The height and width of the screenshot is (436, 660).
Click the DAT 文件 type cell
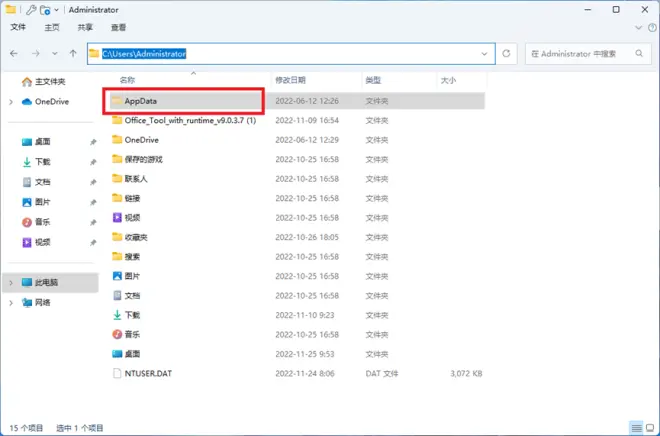coord(381,373)
